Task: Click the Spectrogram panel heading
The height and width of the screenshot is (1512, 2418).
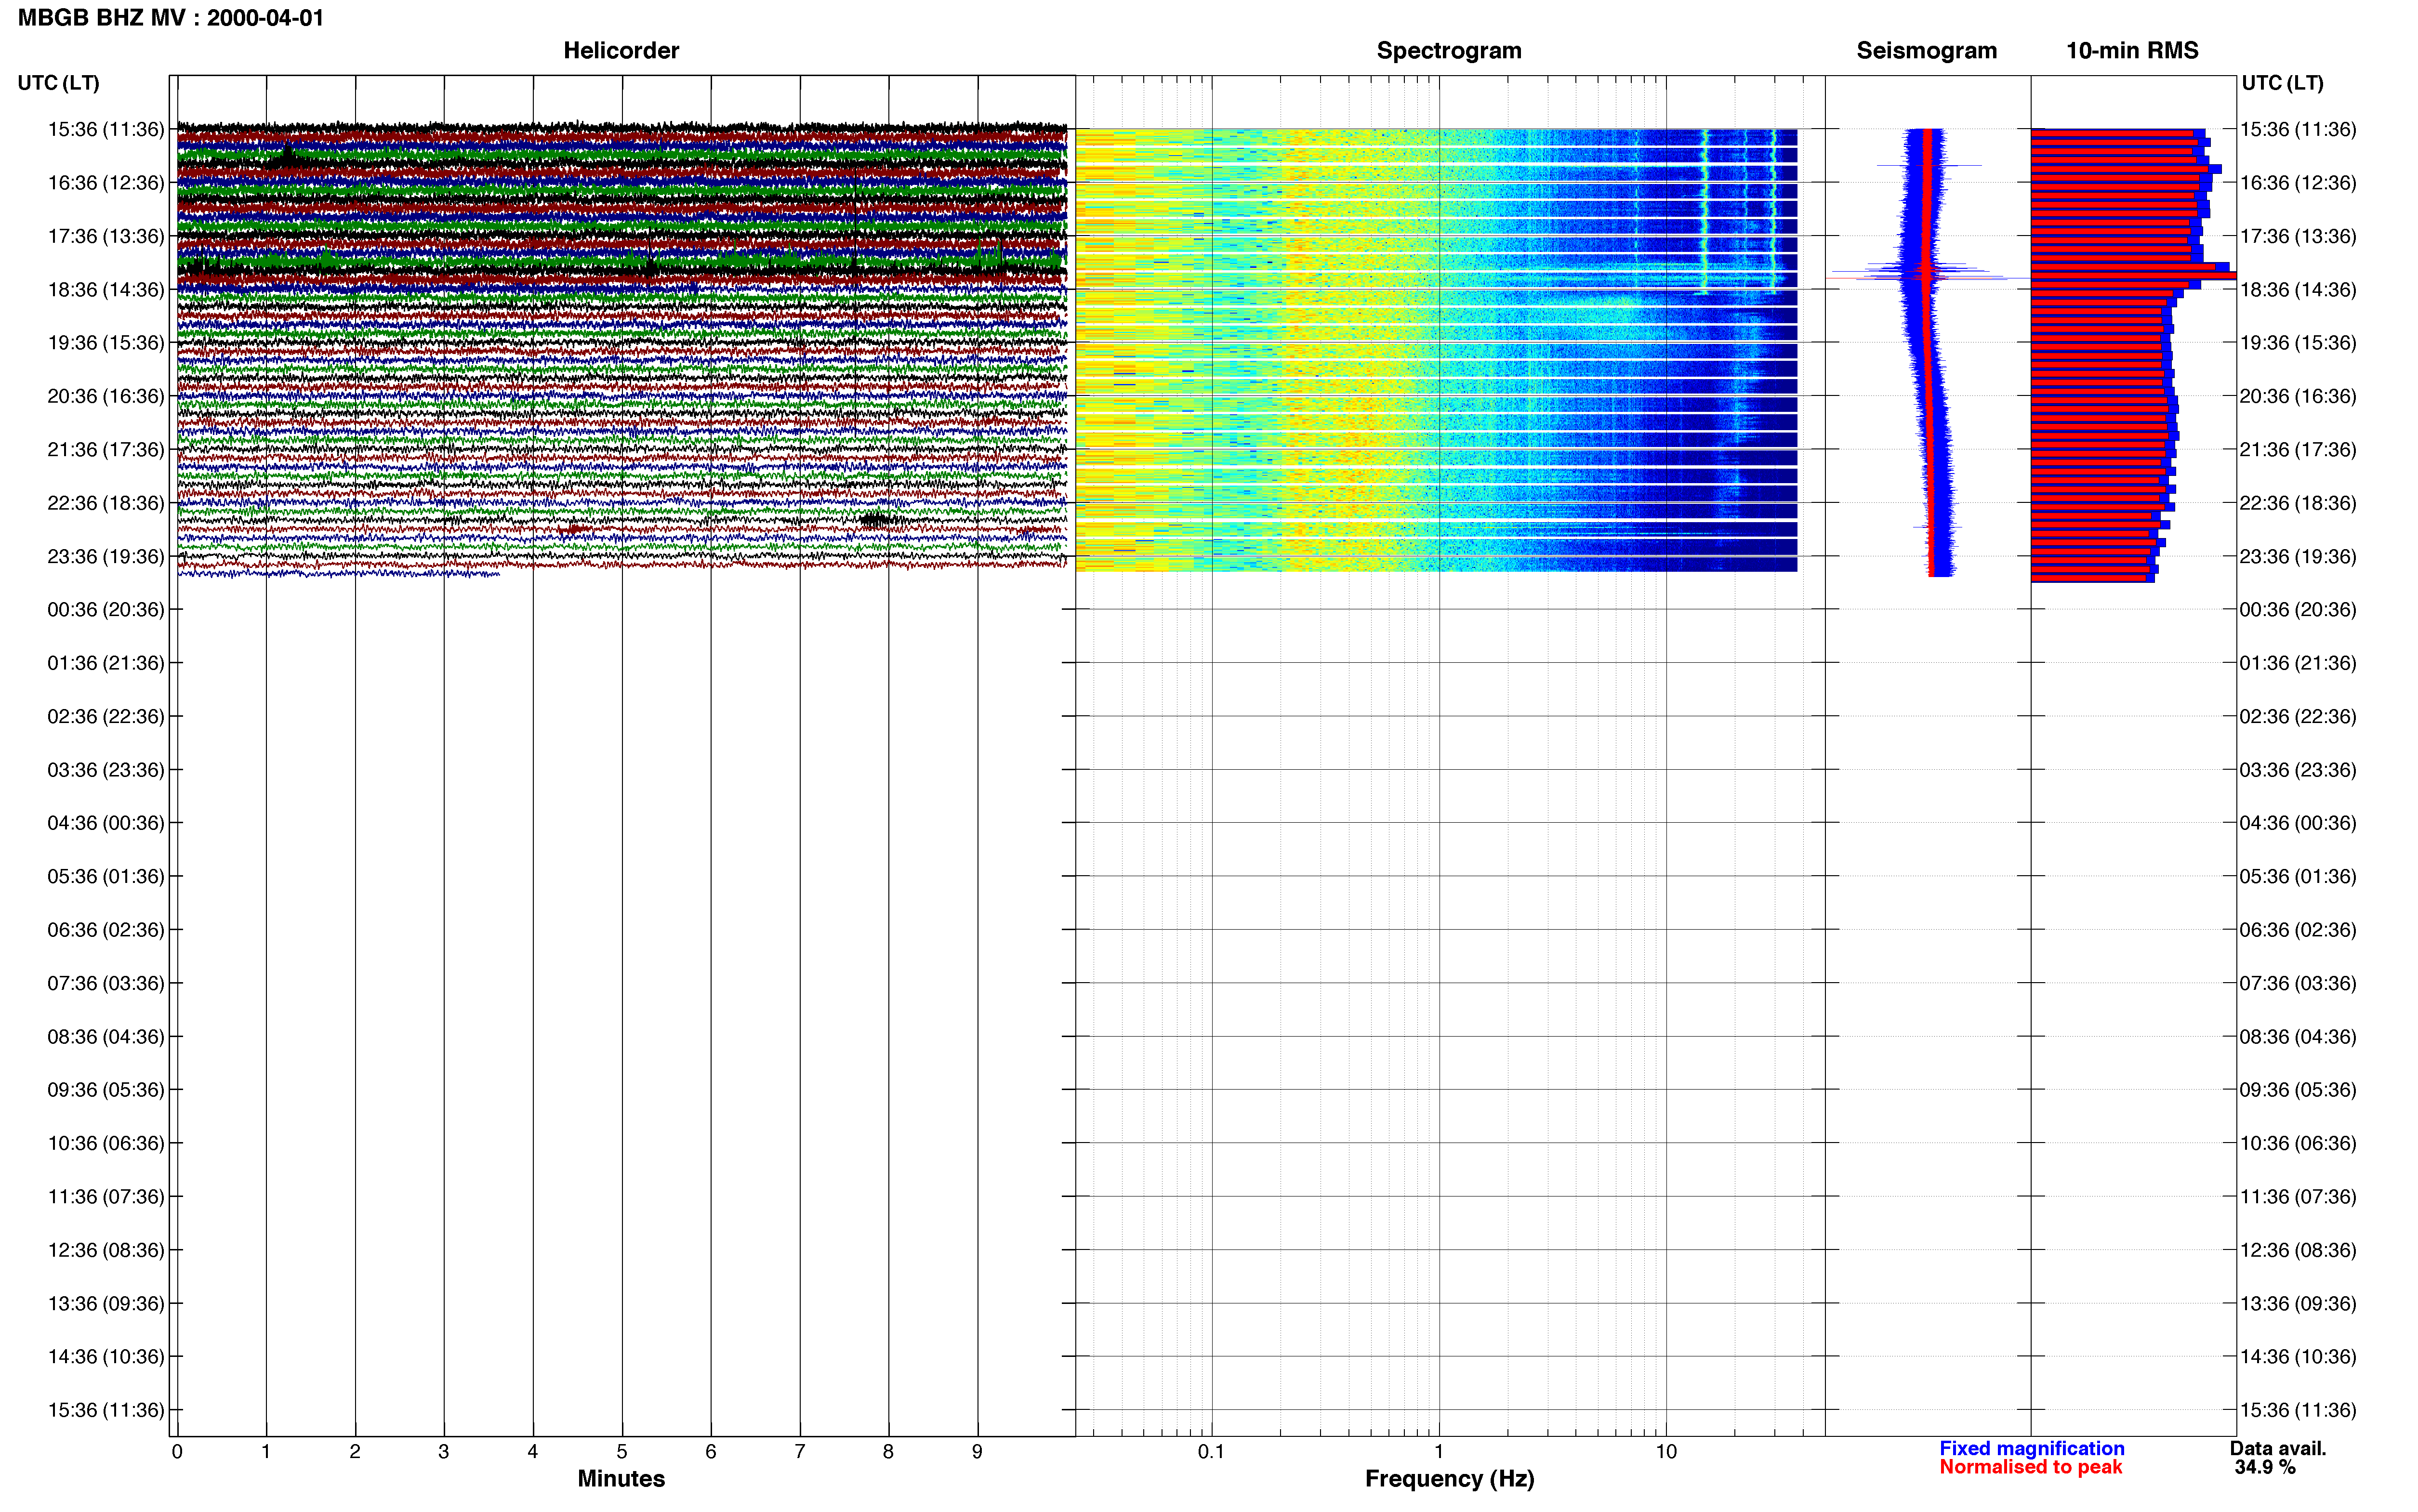Action: 1449,50
